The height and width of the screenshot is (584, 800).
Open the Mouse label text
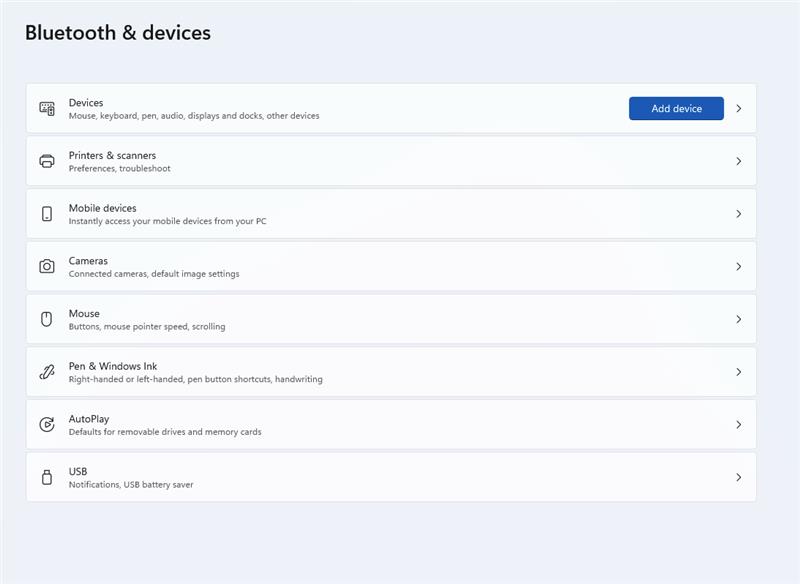coord(84,313)
